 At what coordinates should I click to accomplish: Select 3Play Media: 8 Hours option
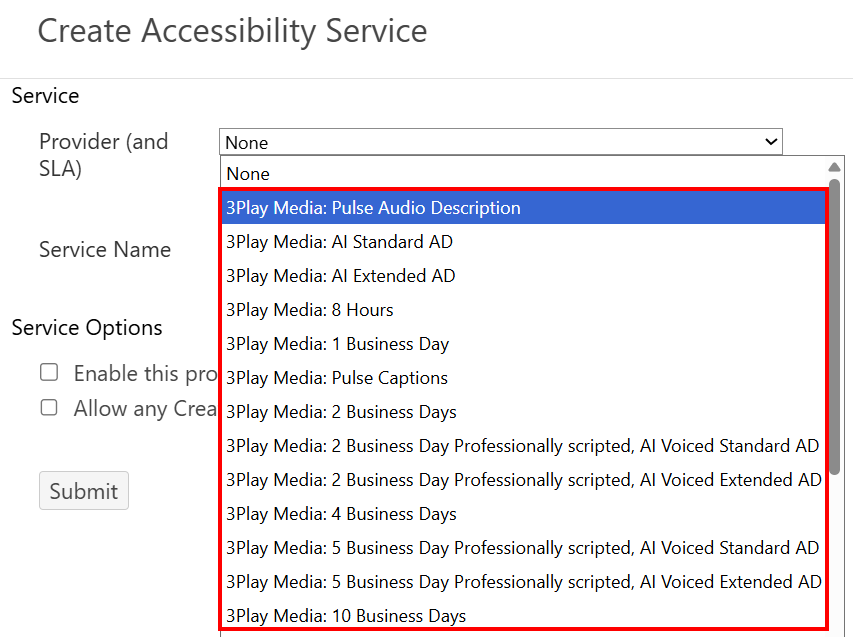click(523, 310)
